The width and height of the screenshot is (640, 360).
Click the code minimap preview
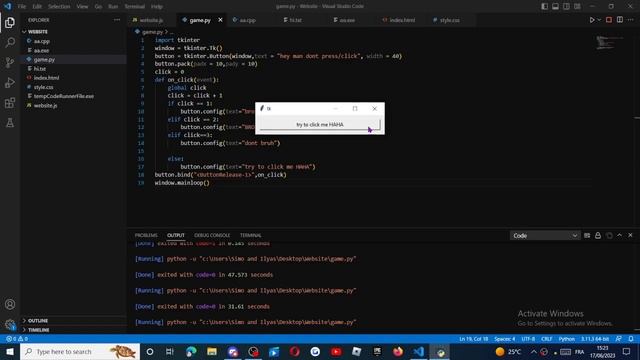(x=609, y=43)
